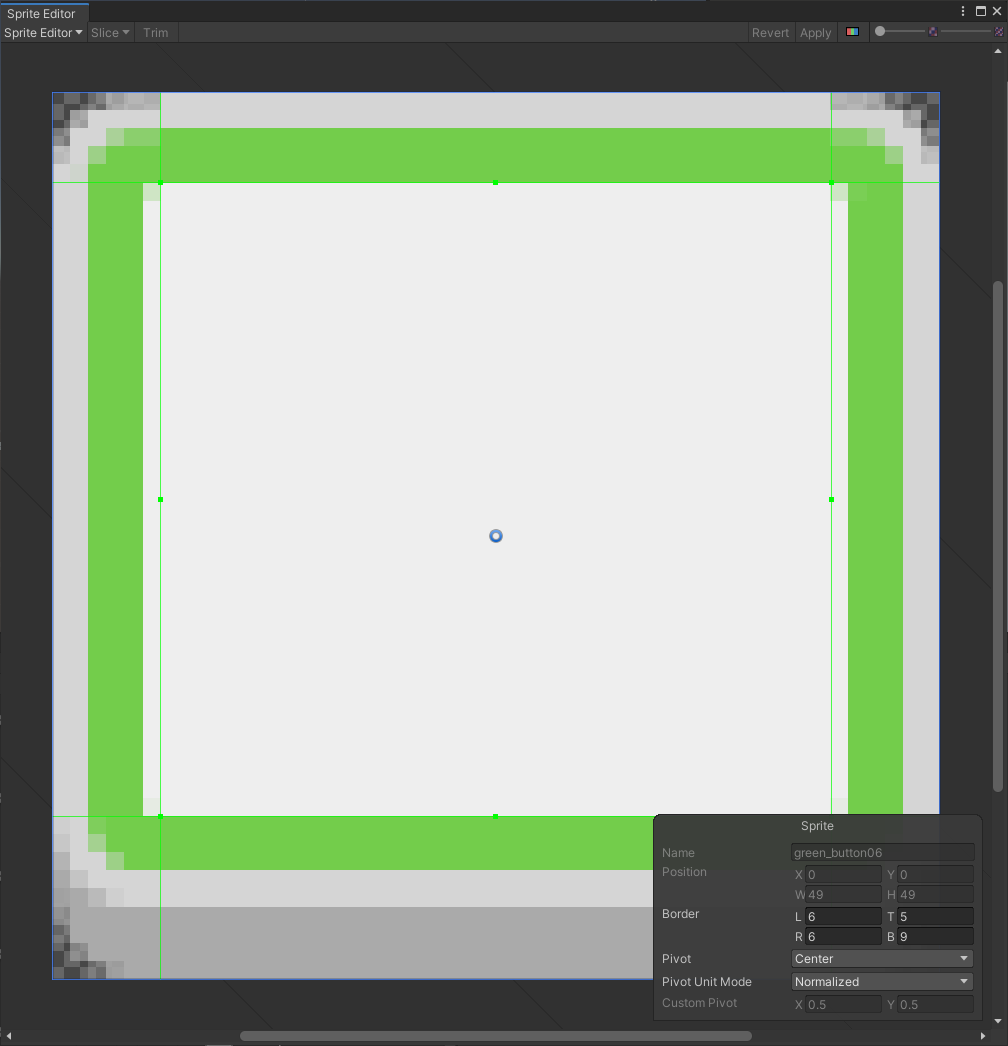Image resolution: width=1008 pixels, height=1046 pixels.
Task: Click the Border T input field
Action: point(935,917)
